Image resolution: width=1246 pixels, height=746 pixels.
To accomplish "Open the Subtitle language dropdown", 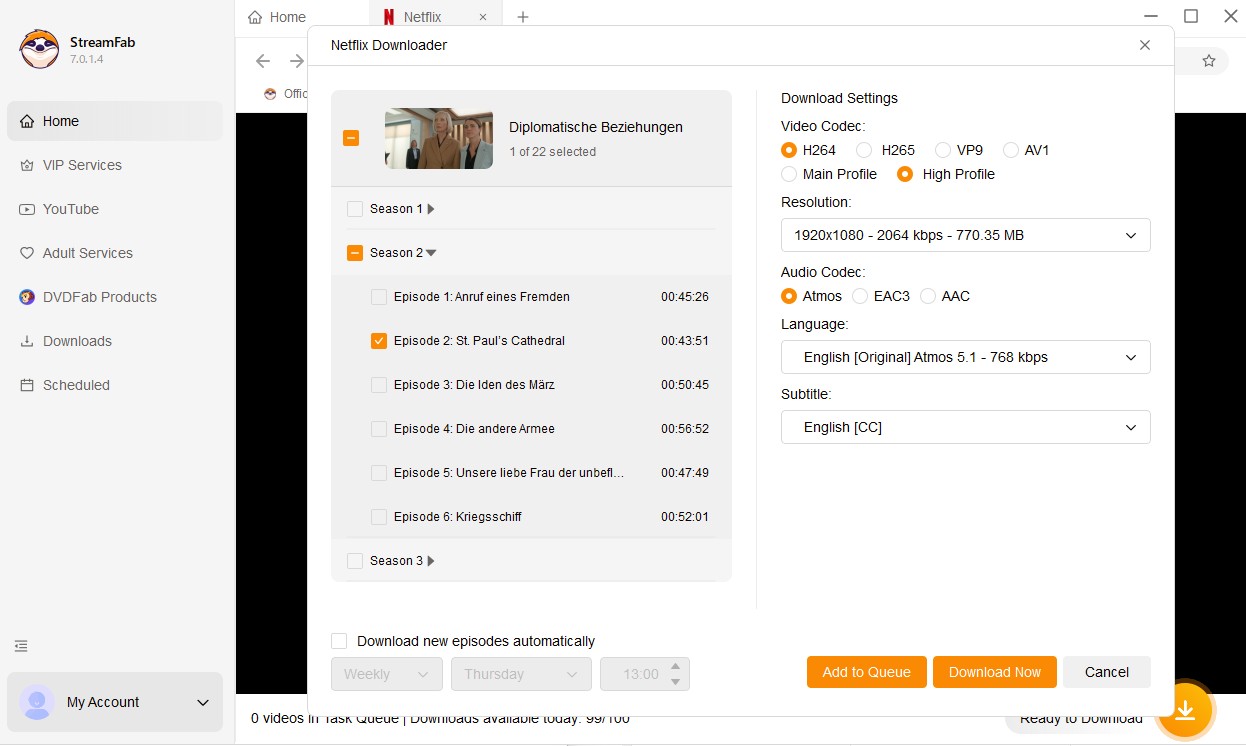I will pyautogui.click(x=964, y=427).
